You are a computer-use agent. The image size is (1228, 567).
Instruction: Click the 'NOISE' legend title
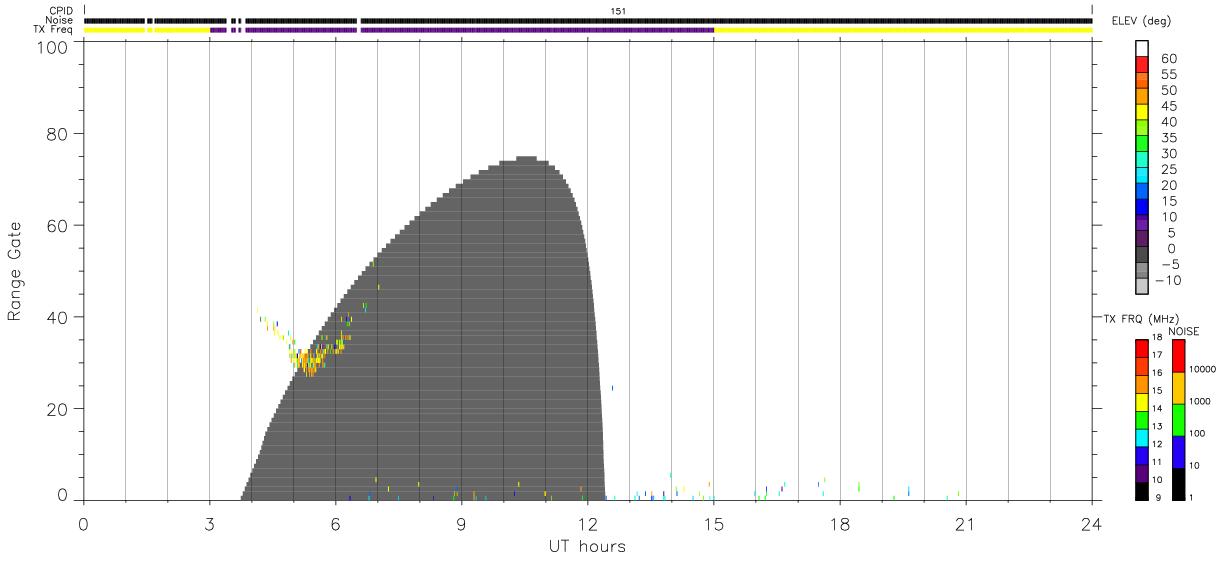click(x=1184, y=331)
